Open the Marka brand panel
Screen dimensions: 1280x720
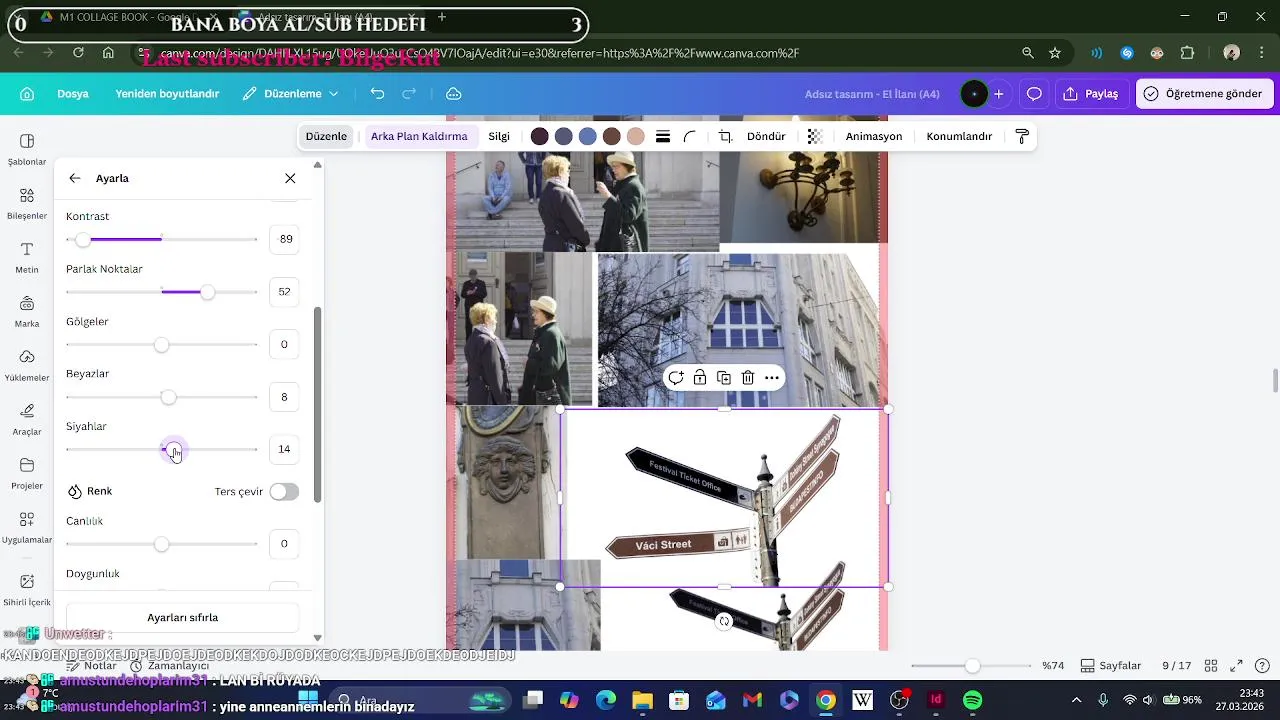[x=27, y=311]
